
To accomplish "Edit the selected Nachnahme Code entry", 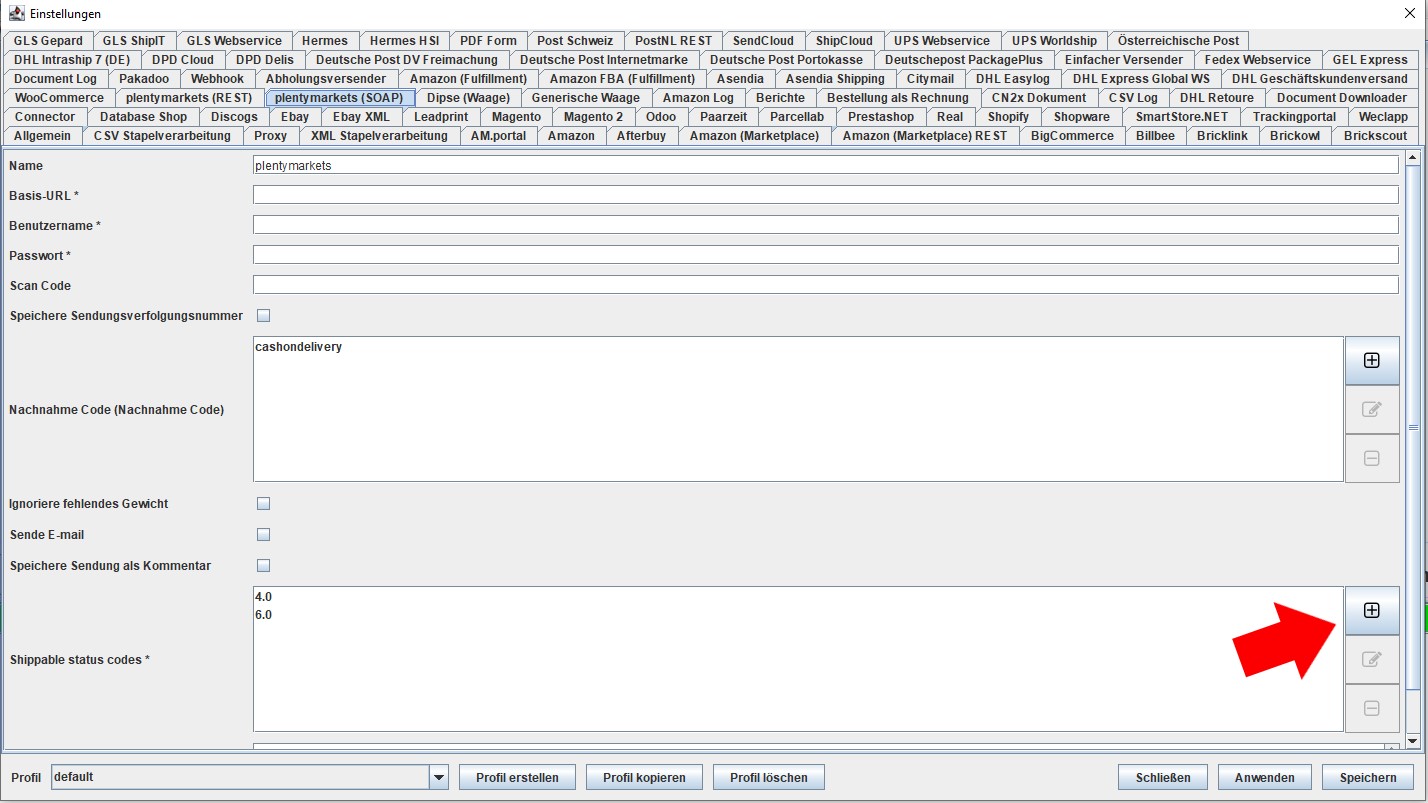I will click(1372, 409).
